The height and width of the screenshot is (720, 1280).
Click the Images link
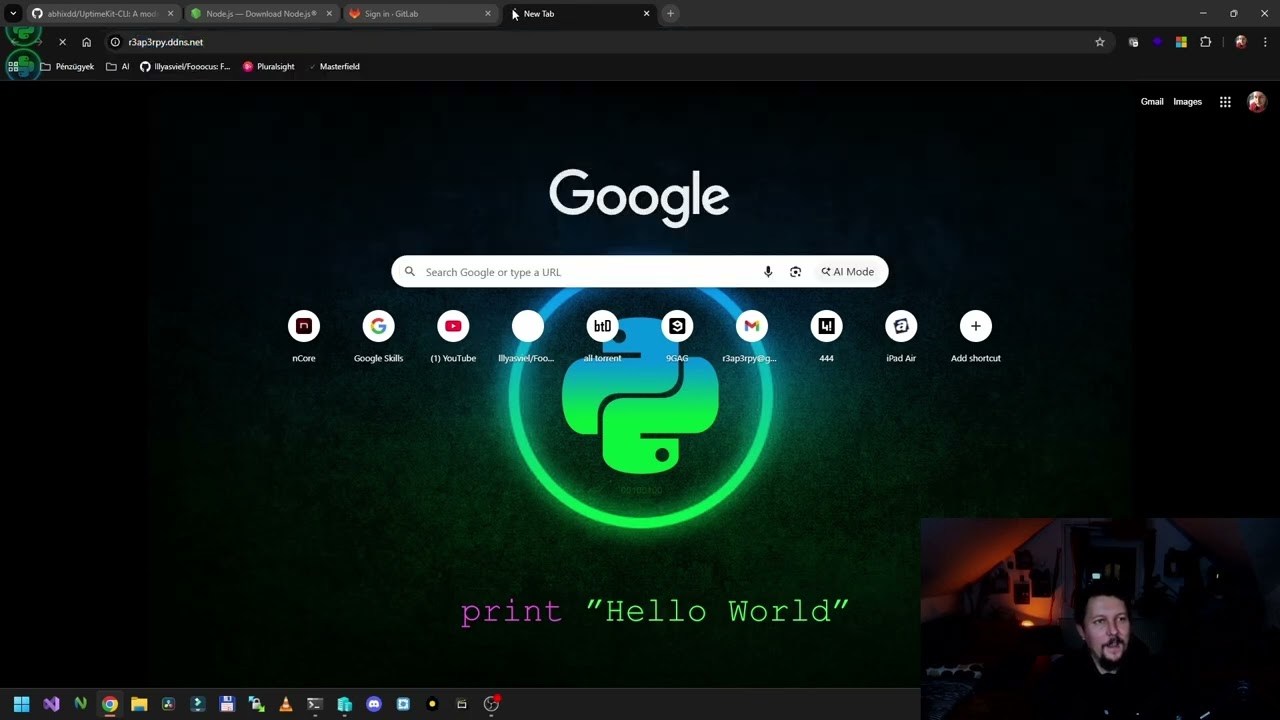coord(1187,102)
